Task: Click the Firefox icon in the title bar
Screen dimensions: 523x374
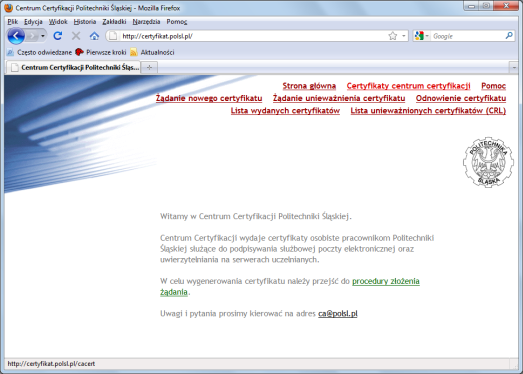Action: 9,8
